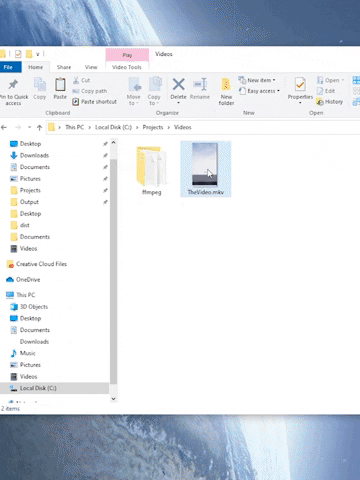Click the Forward navigation arrow
Image resolution: width=360 pixels, height=480 pixels.
coord(18,127)
